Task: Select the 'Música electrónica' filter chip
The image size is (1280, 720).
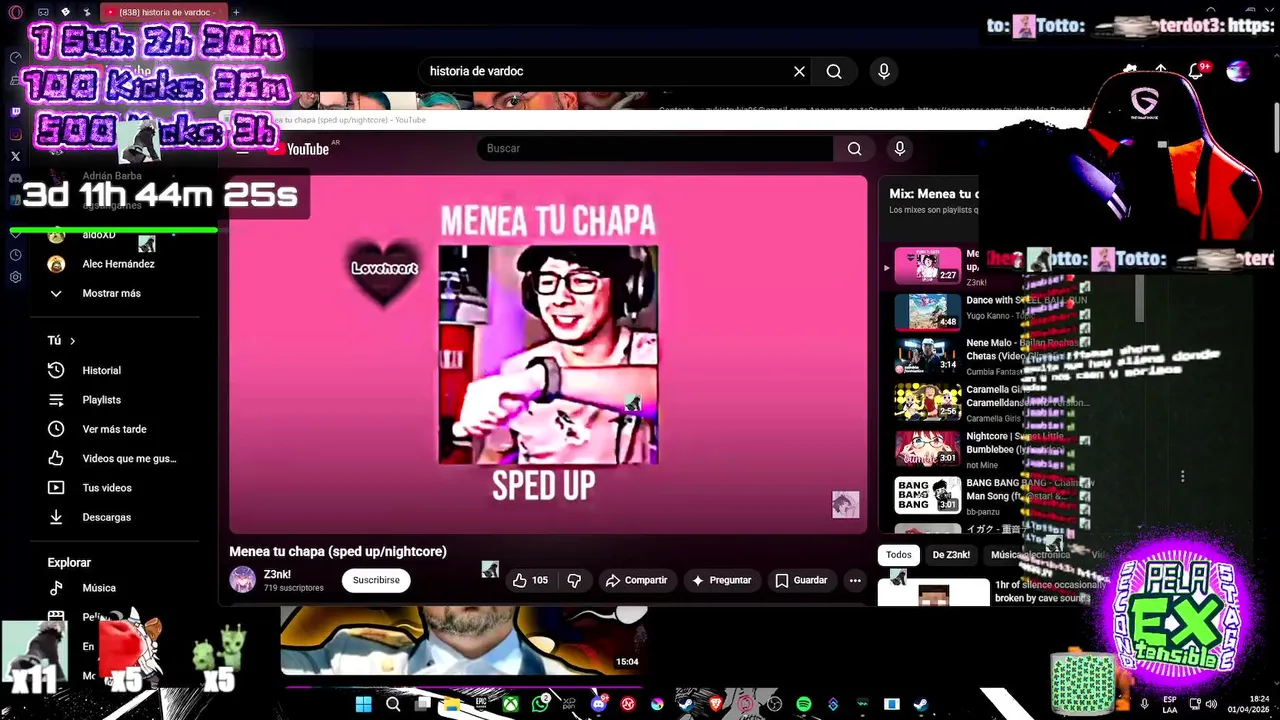Action: tap(1030, 555)
